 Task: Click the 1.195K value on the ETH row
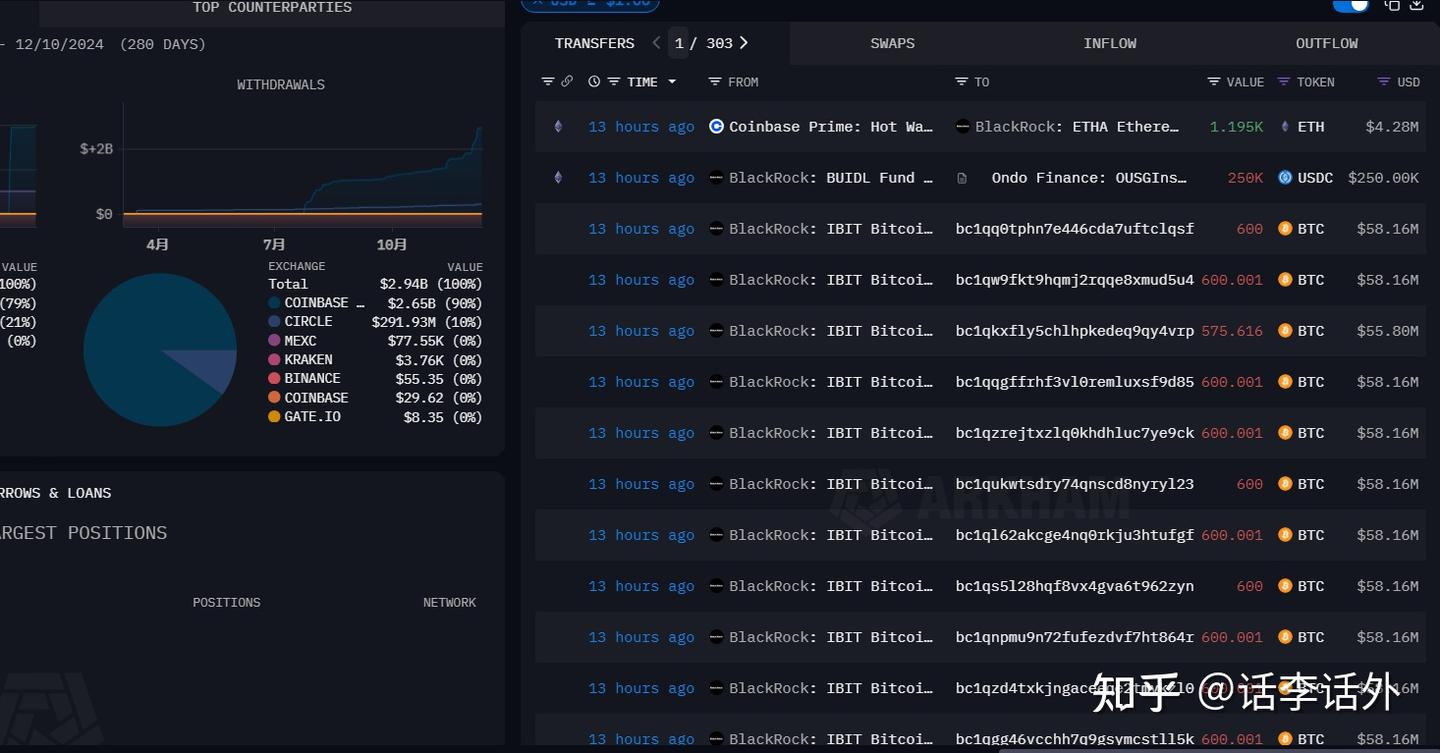[1237, 127]
